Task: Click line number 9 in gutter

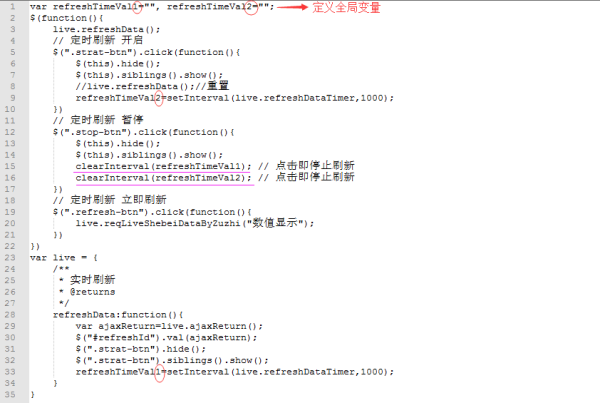Action: tap(13, 98)
